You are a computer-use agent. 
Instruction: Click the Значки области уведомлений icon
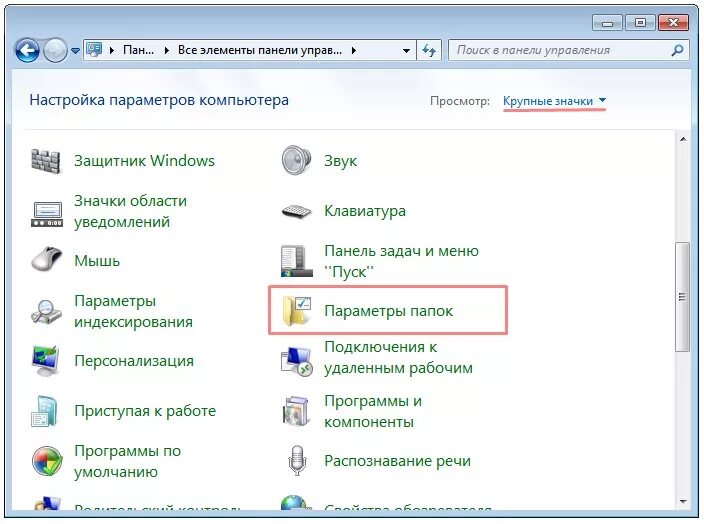(x=47, y=214)
